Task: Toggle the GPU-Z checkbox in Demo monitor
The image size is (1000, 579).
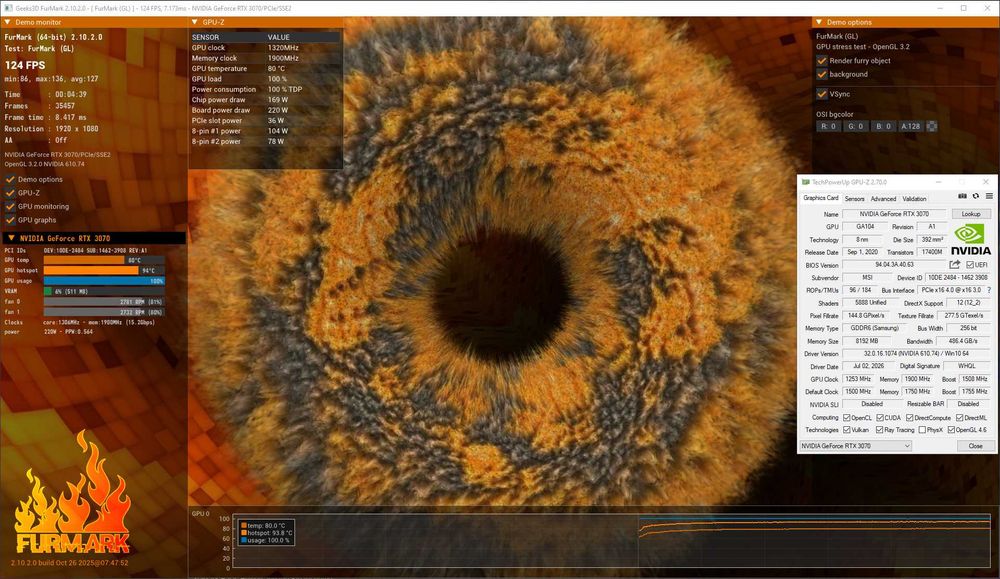Action: (x=10, y=193)
